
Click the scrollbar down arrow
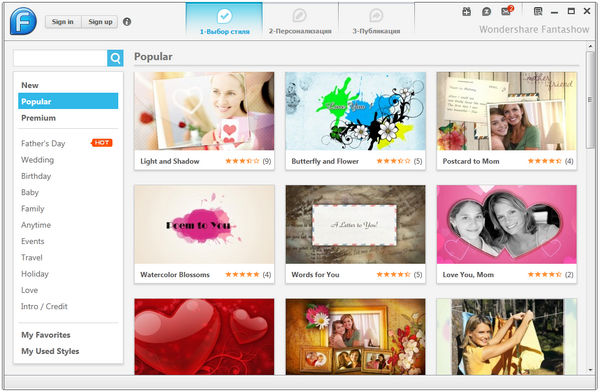click(590, 370)
